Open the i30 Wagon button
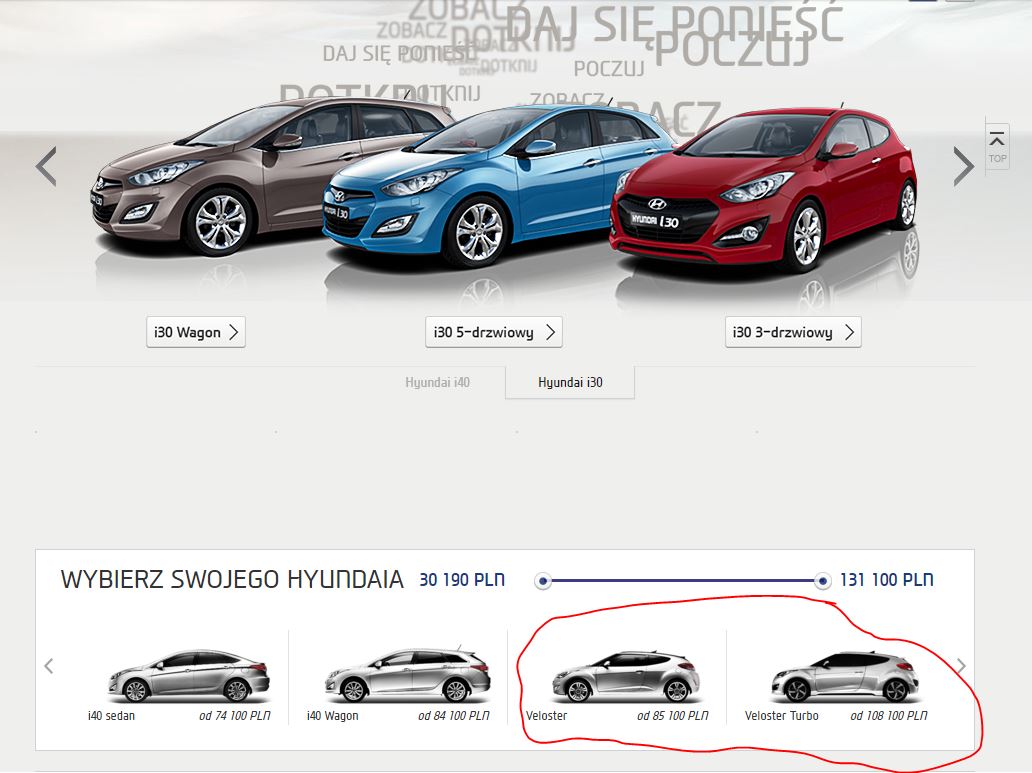Image resolution: width=1032 pixels, height=773 pixels. tap(195, 333)
